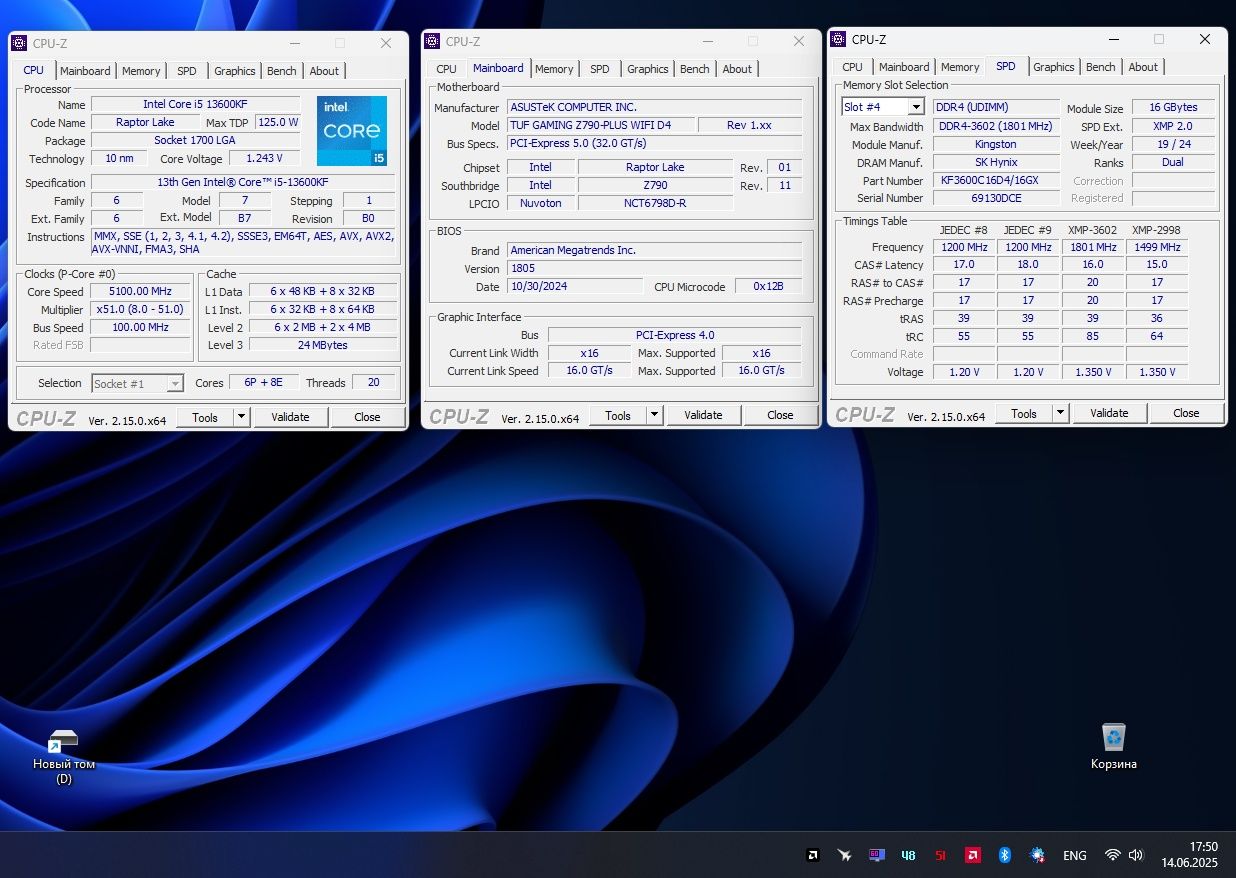Click Tools button in the Memory Slot Selection window
Viewport: 1236px width, 878px height.
(1024, 413)
